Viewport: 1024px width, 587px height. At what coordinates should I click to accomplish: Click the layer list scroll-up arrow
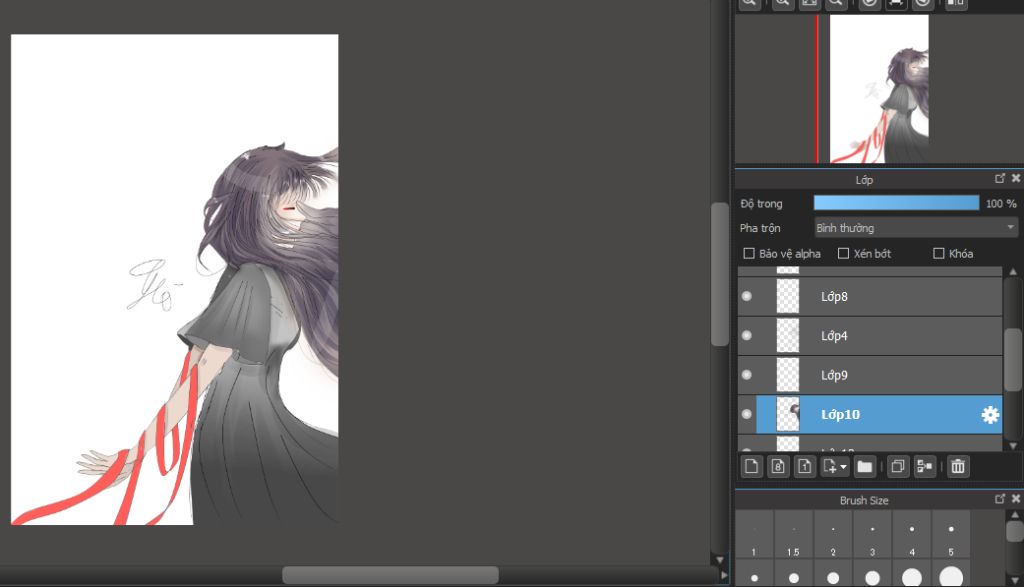click(x=1013, y=272)
